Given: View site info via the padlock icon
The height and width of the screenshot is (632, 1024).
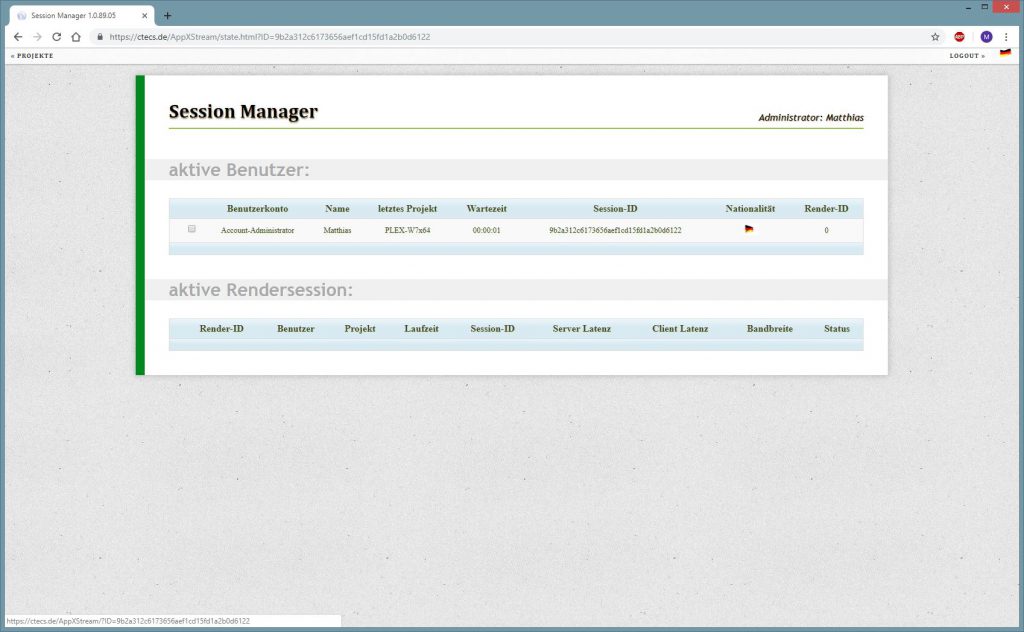Looking at the screenshot, I should (100, 36).
